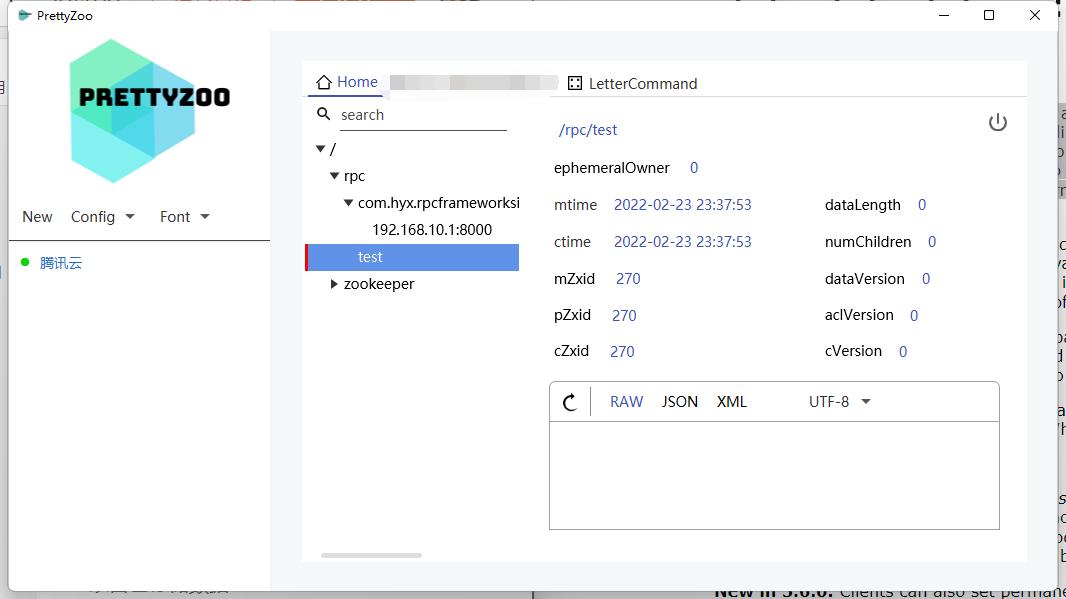Click the New server button
Viewport: 1066px width, 599px height.
point(37,217)
